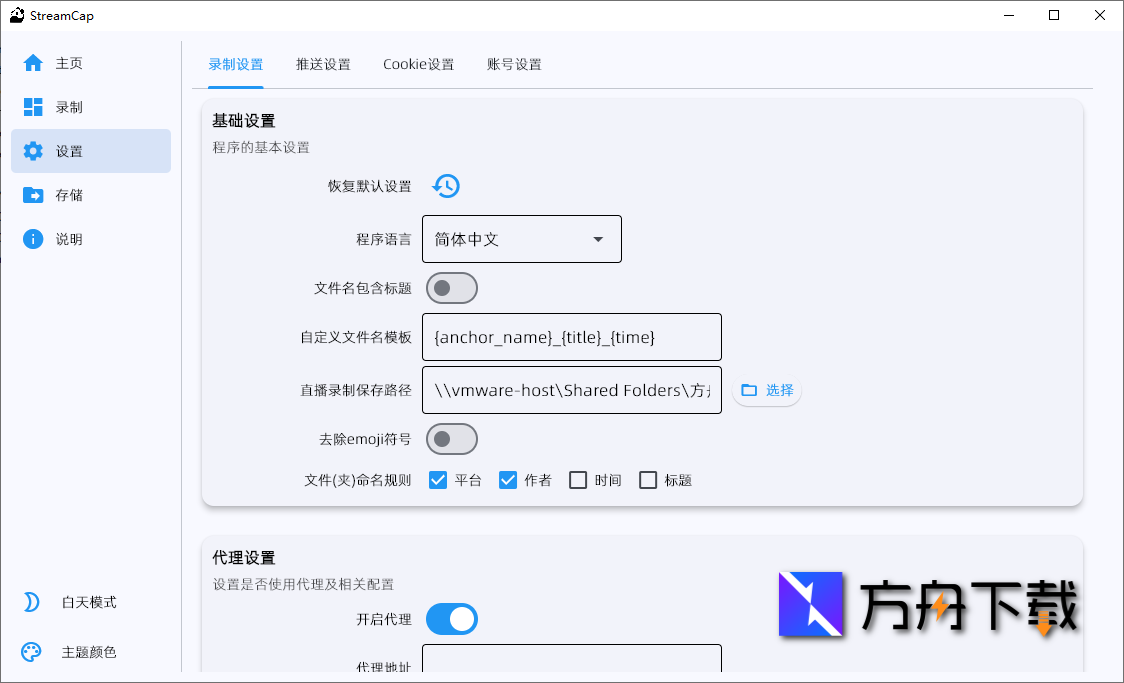Click the recording save path input field
Image resolution: width=1124 pixels, height=683 pixels.
(x=571, y=390)
